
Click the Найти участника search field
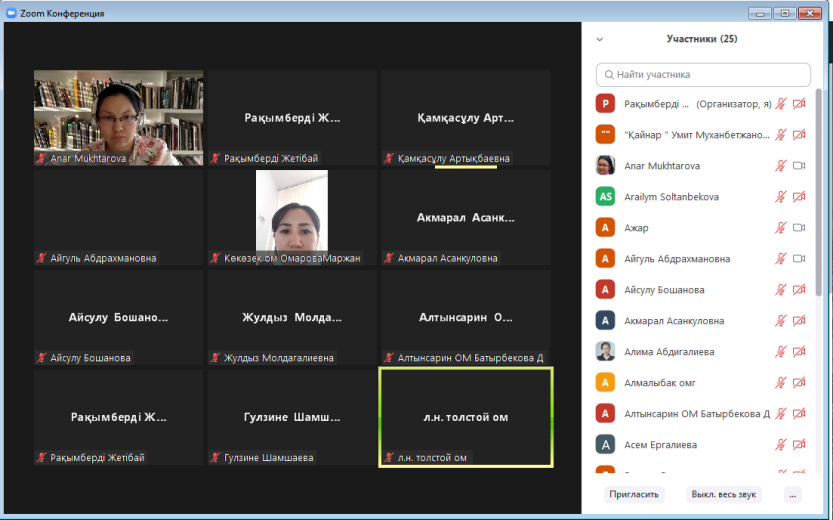coord(703,75)
